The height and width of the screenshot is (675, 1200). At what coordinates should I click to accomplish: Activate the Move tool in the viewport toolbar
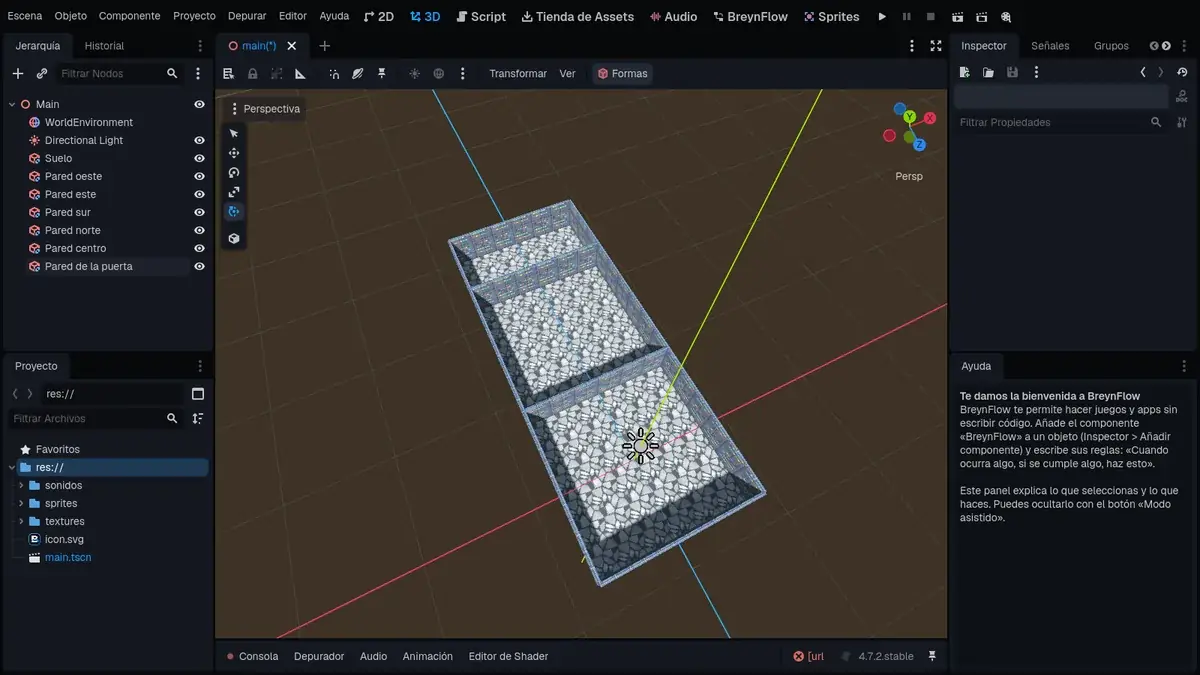tap(234, 153)
